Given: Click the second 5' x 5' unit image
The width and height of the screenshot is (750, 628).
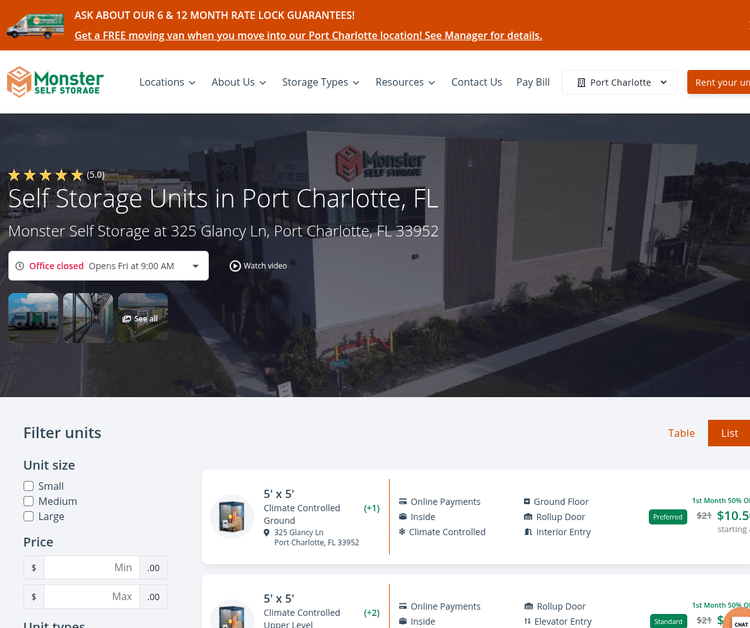Looking at the screenshot, I should [x=232, y=614].
